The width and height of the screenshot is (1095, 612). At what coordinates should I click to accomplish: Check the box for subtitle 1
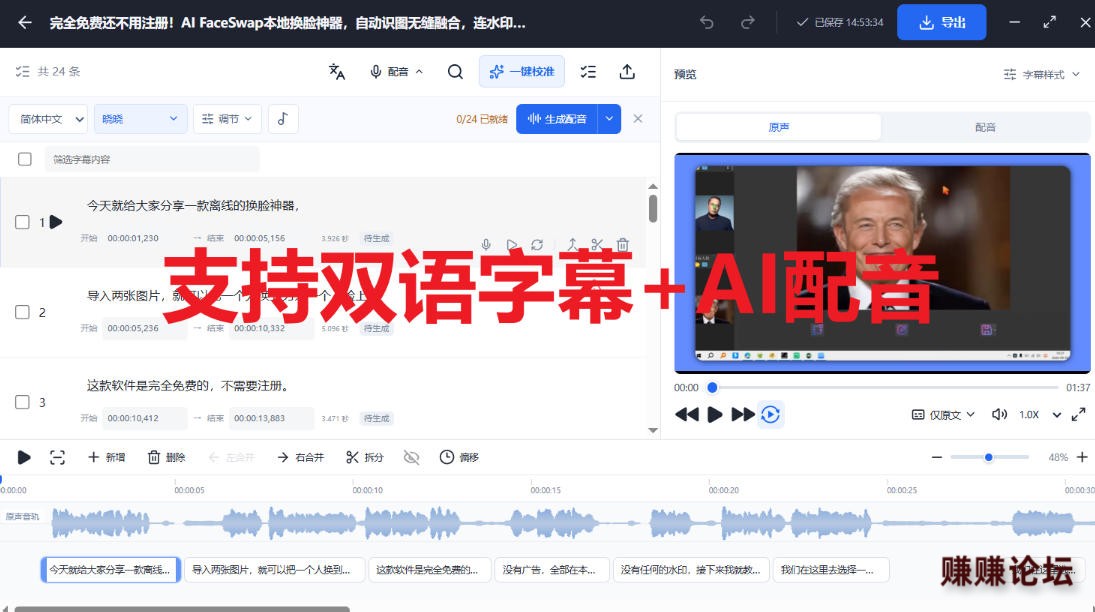(22, 222)
